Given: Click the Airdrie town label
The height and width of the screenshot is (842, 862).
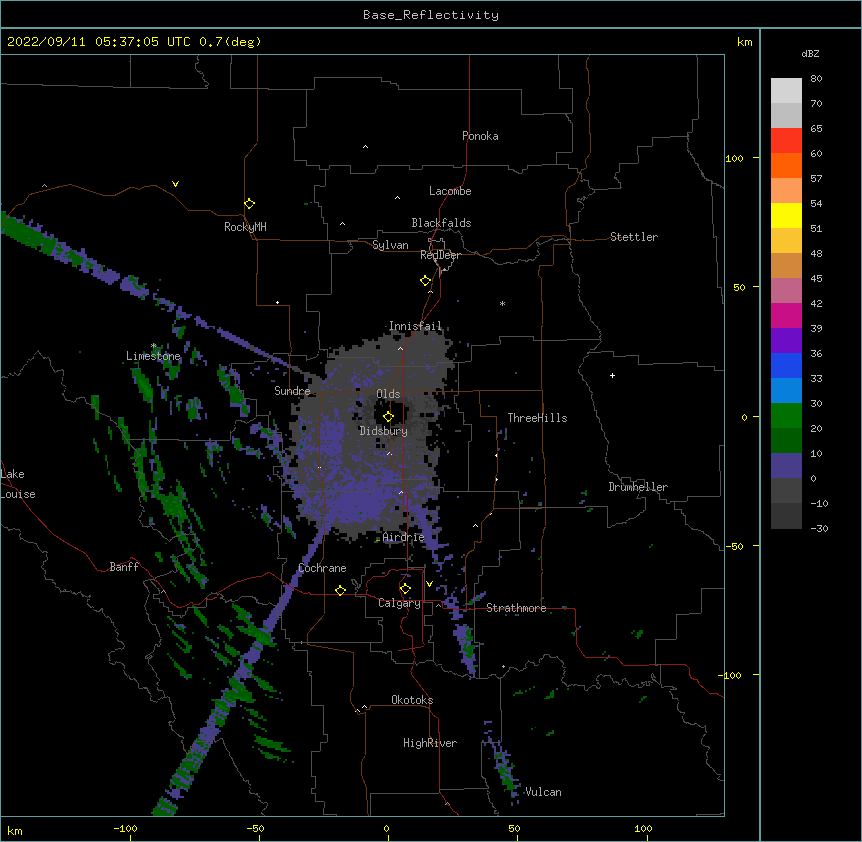Looking at the screenshot, I should pyautogui.click(x=404, y=537).
